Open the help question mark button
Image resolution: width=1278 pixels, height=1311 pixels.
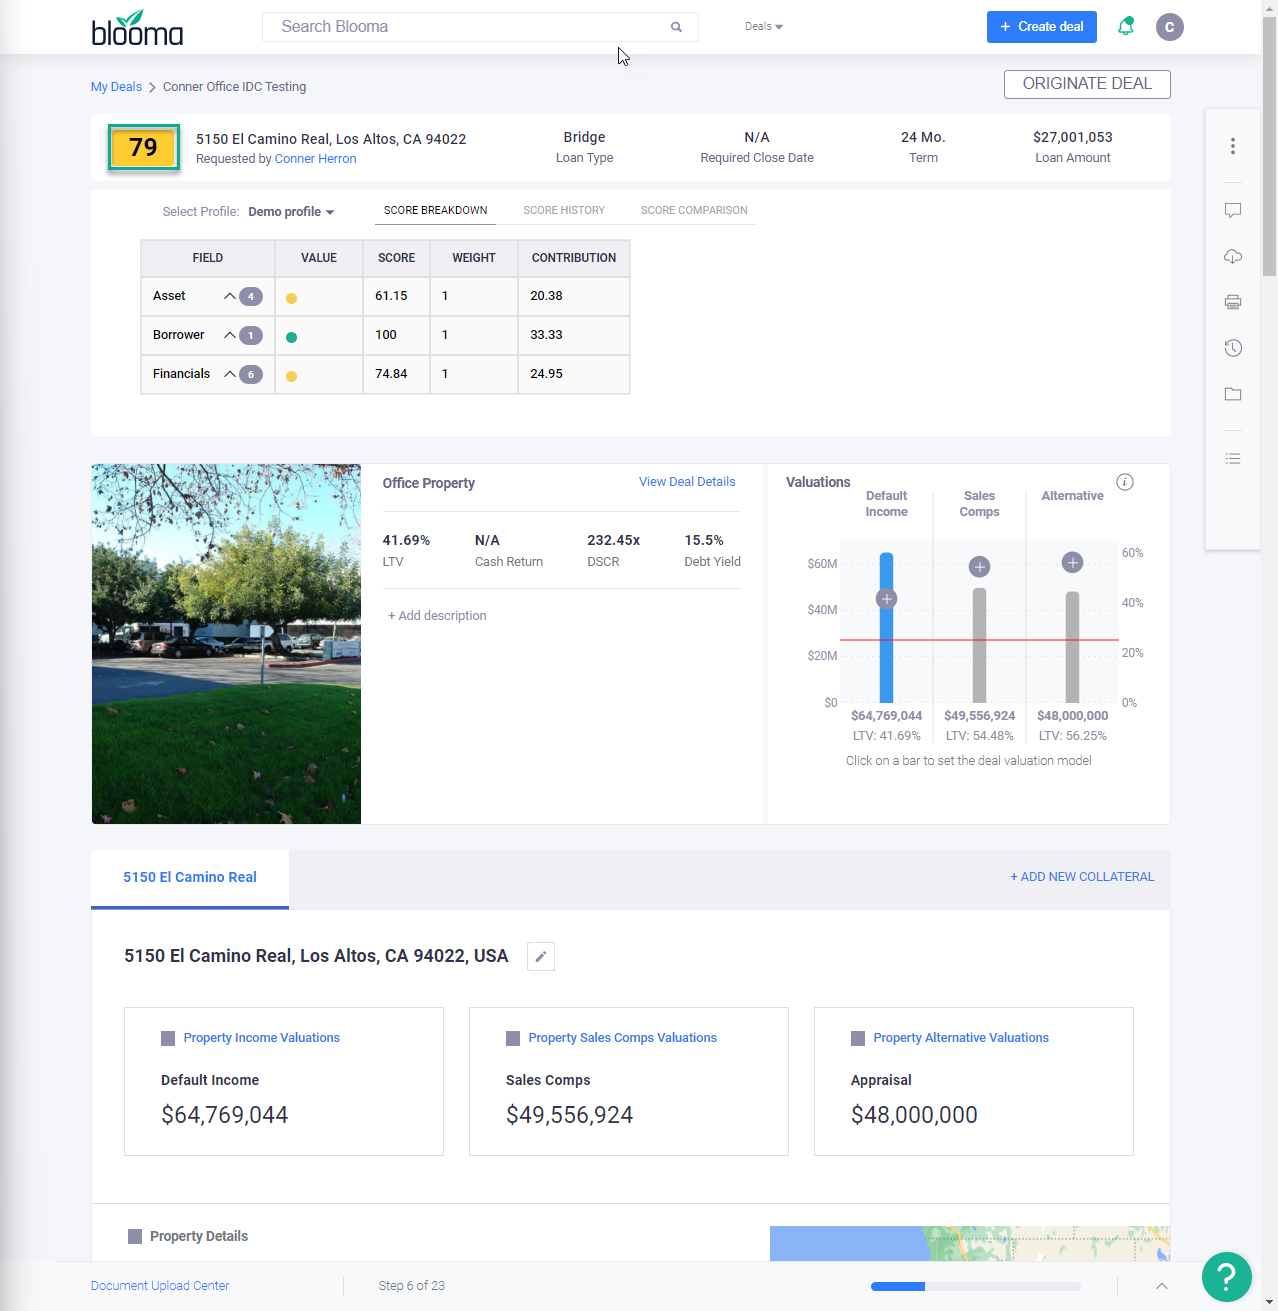(1227, 1277)
